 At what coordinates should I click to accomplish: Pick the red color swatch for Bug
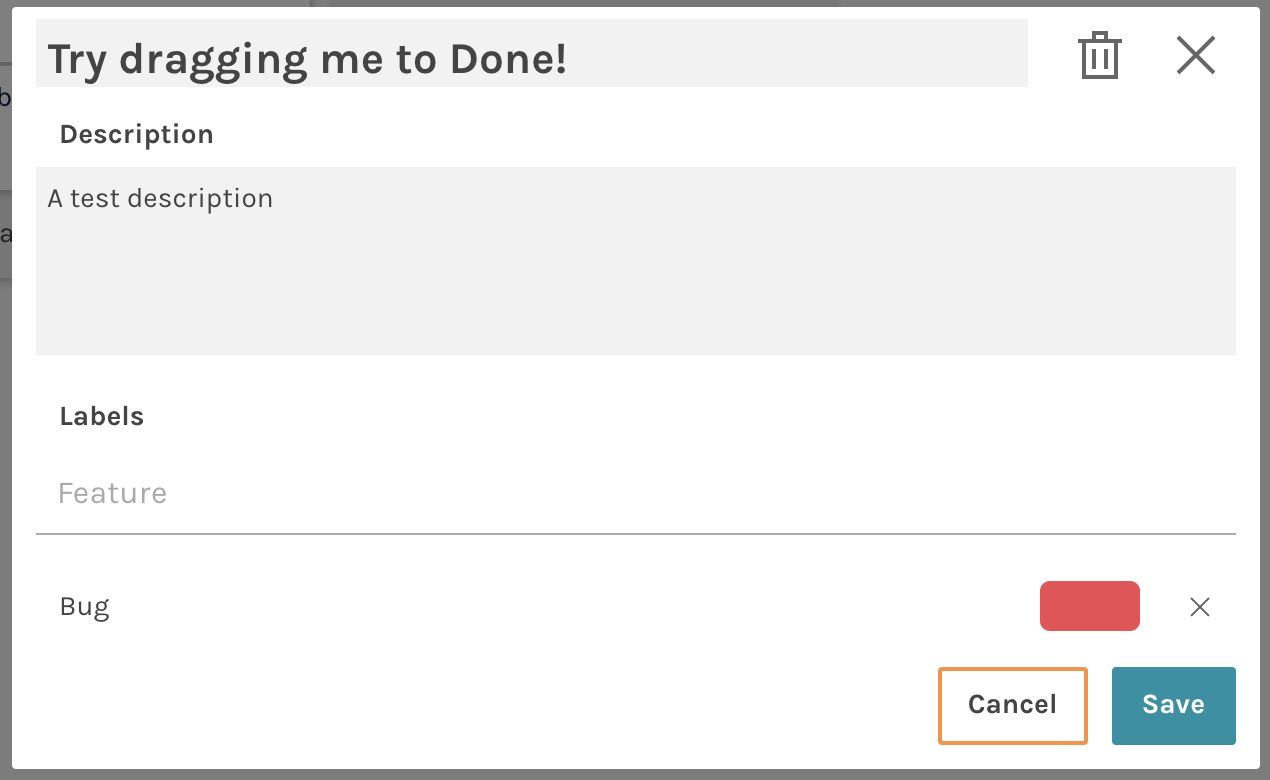coord(1089,606)
